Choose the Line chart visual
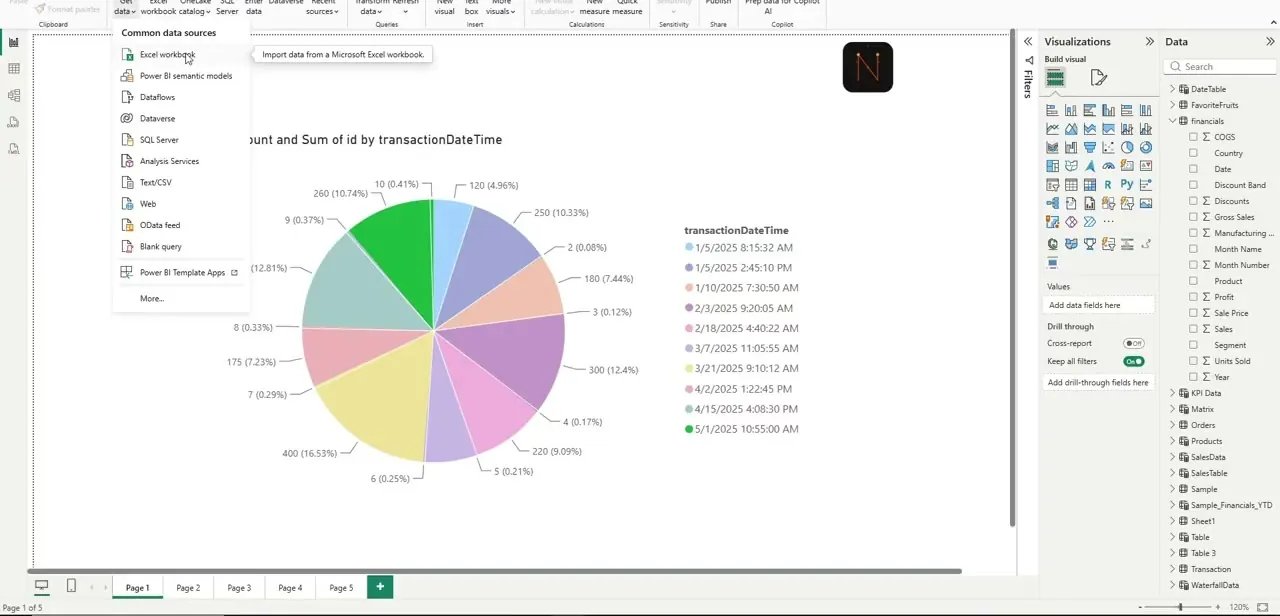 [1052, 128]
